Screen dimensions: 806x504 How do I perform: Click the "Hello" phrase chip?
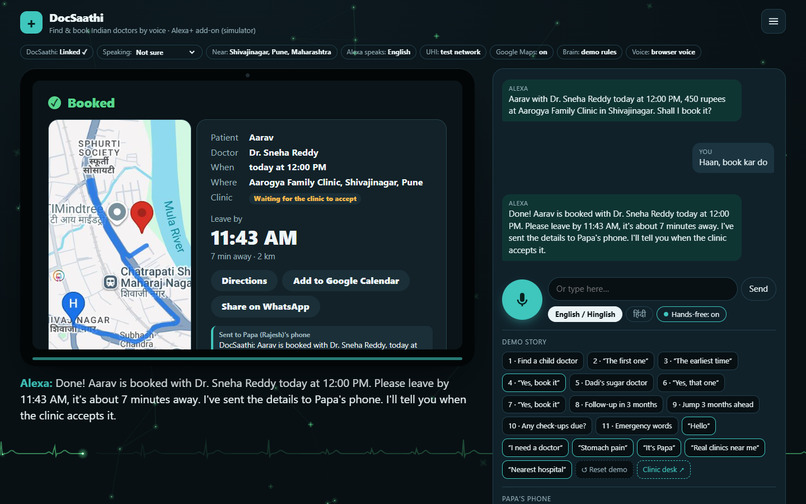[x=698, y=426]
